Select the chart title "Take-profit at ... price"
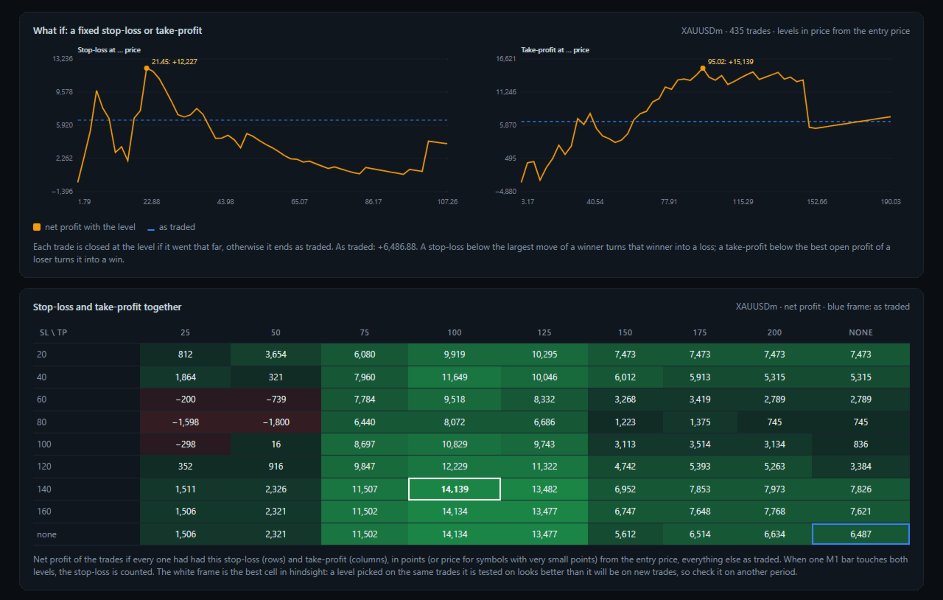This screenshot has width=943, height=600. pyautogui.click(x=555, y=50)
